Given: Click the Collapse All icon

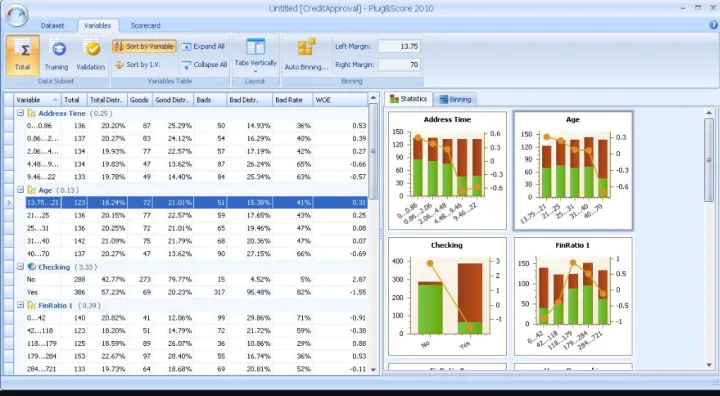Looking at the screenshot, I should (186, 65).
